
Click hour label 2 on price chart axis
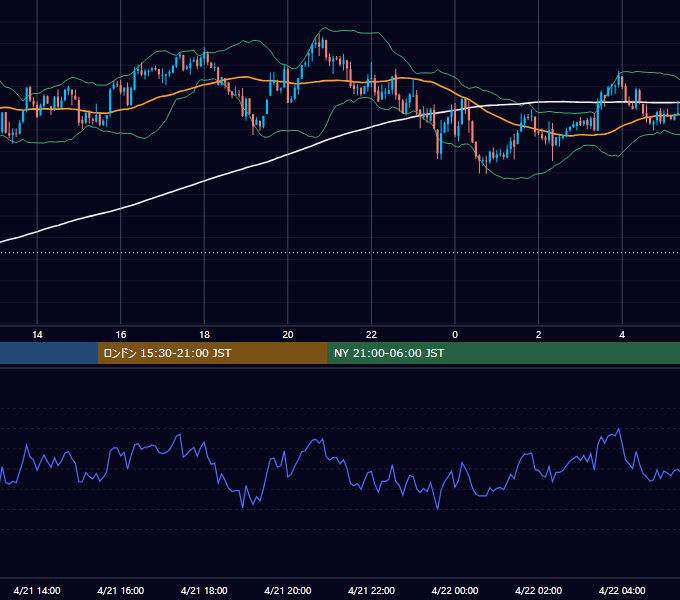coord(539,335)
